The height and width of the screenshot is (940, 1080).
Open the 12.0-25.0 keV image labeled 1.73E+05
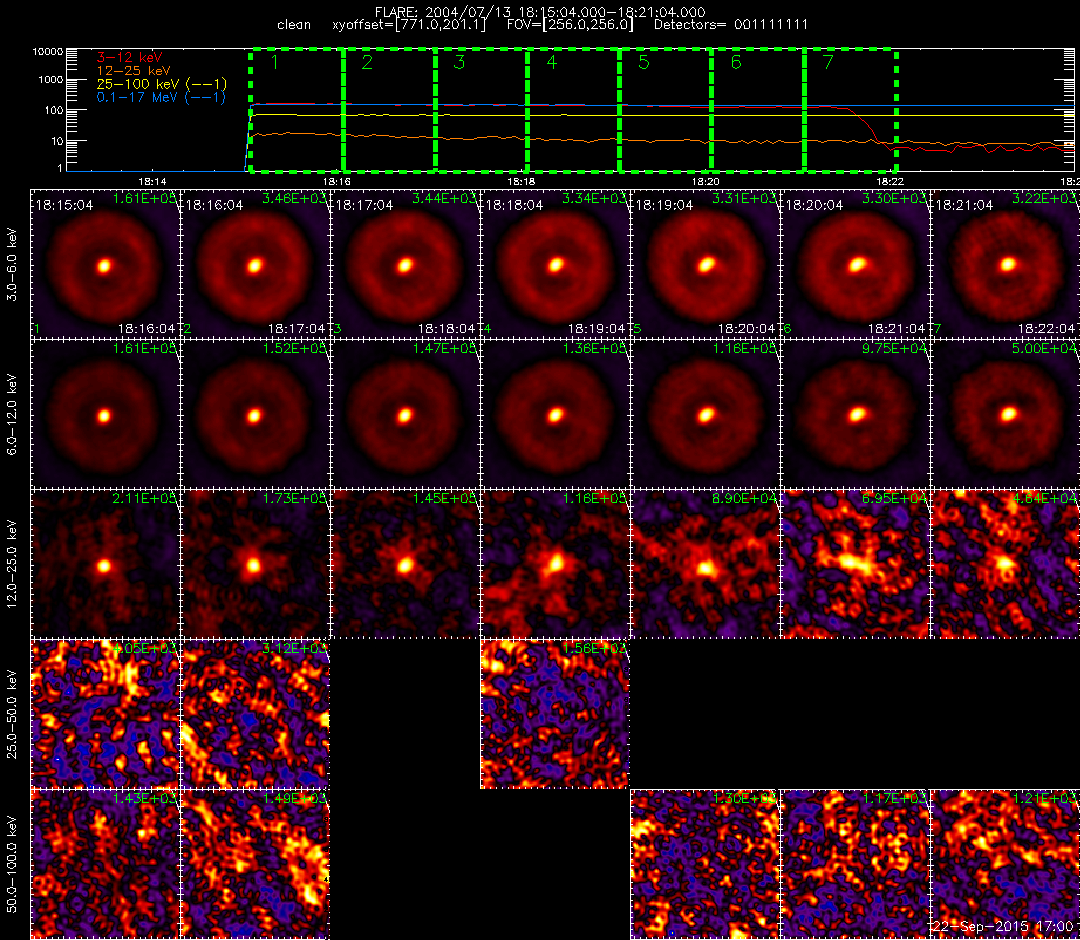[255, 565]
